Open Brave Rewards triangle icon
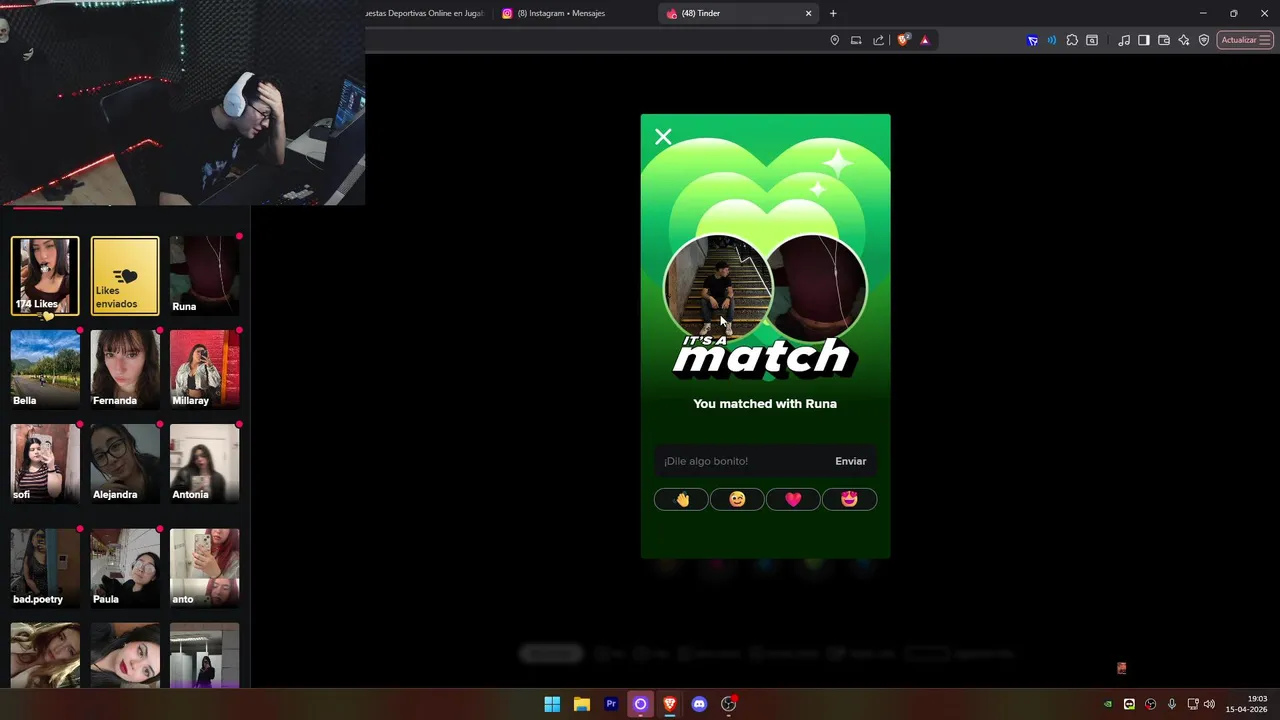The image size is (1280, 720). [x=925, y=40]
